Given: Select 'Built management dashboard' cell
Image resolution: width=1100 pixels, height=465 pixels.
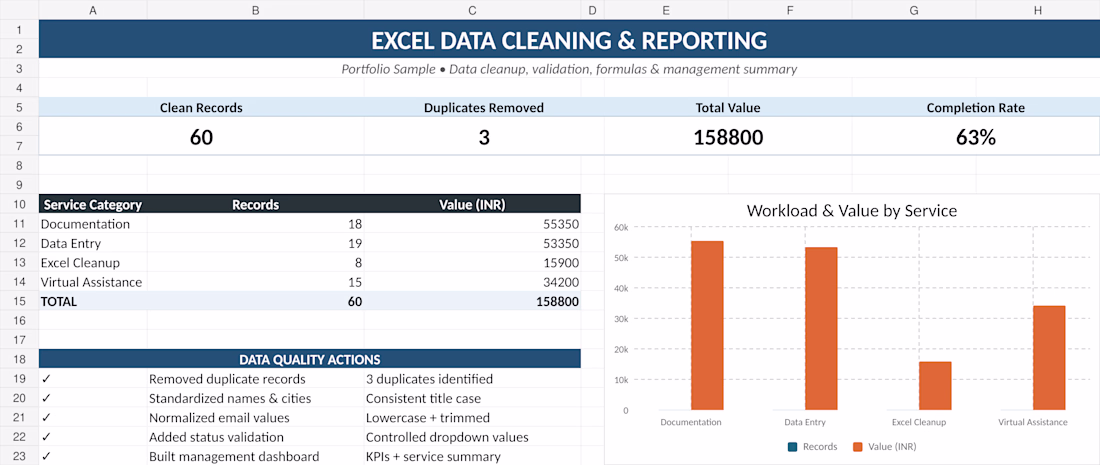Looking at the screenshot, I should tap(255, 456).
